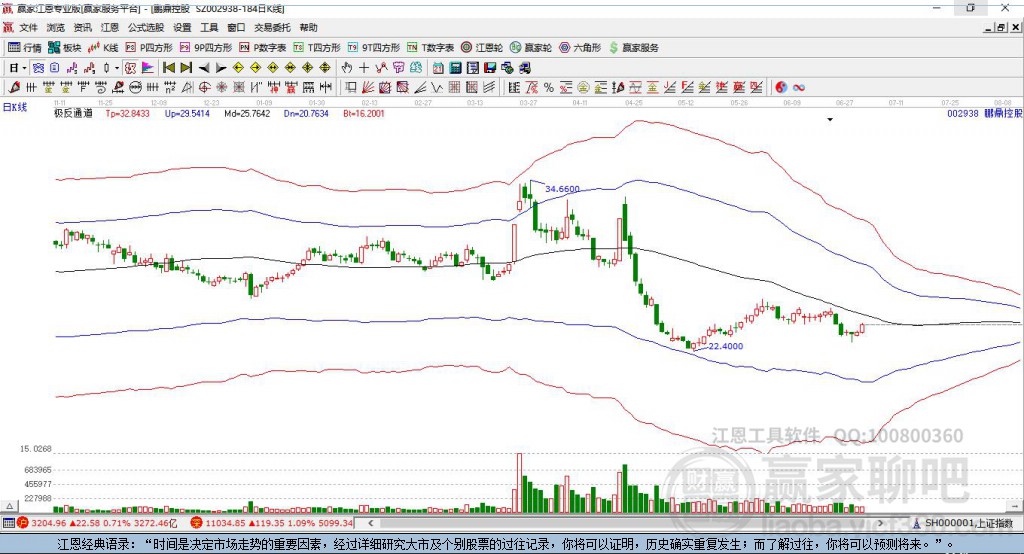This screenshot has height=554, width=1024.
Task: Open the 公式选股 menu
Action: (x=146, y=27)
